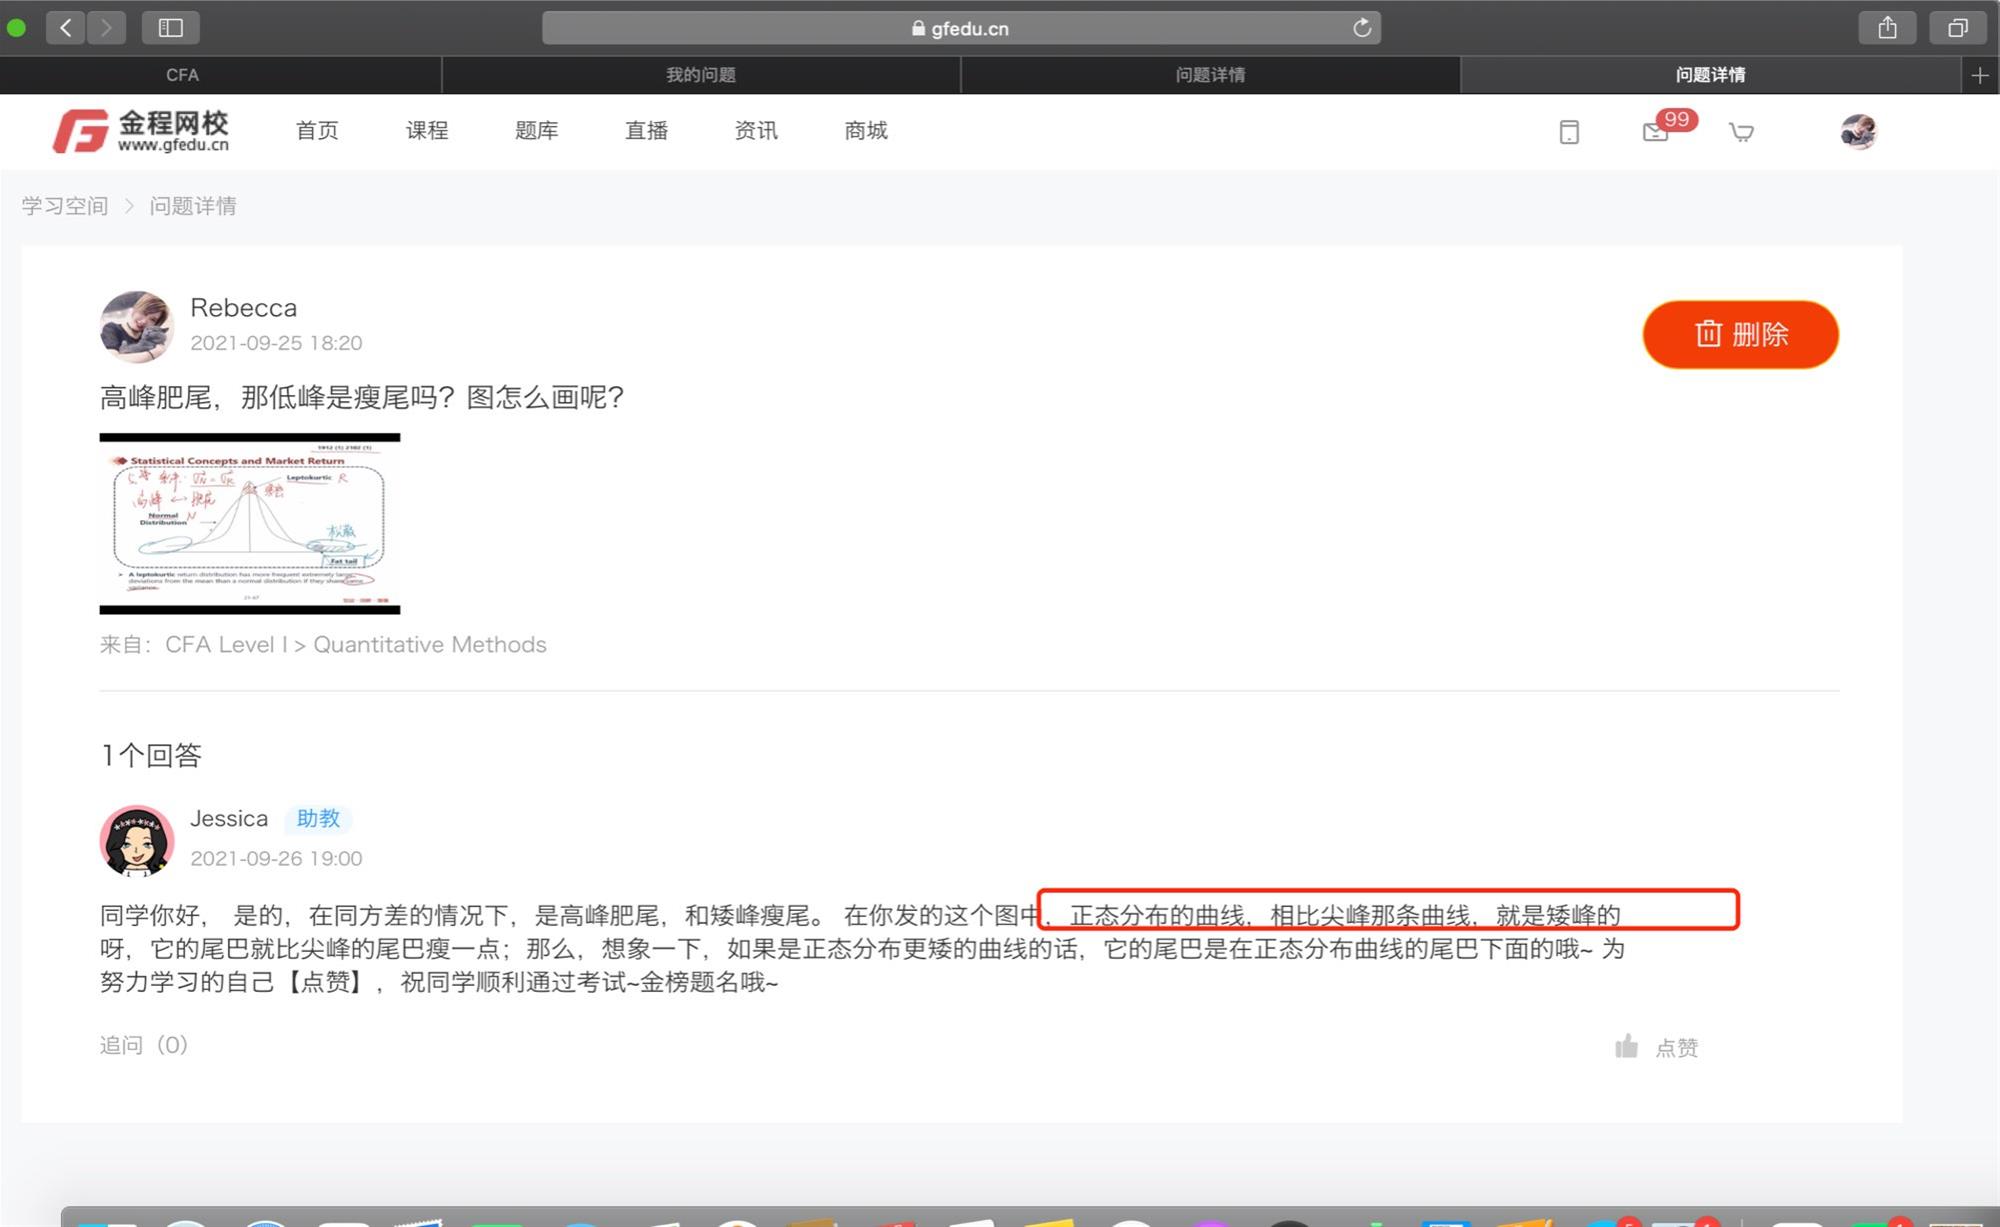
Task: Open messages envelope with 99 badge
Action: click(1656, 131)
